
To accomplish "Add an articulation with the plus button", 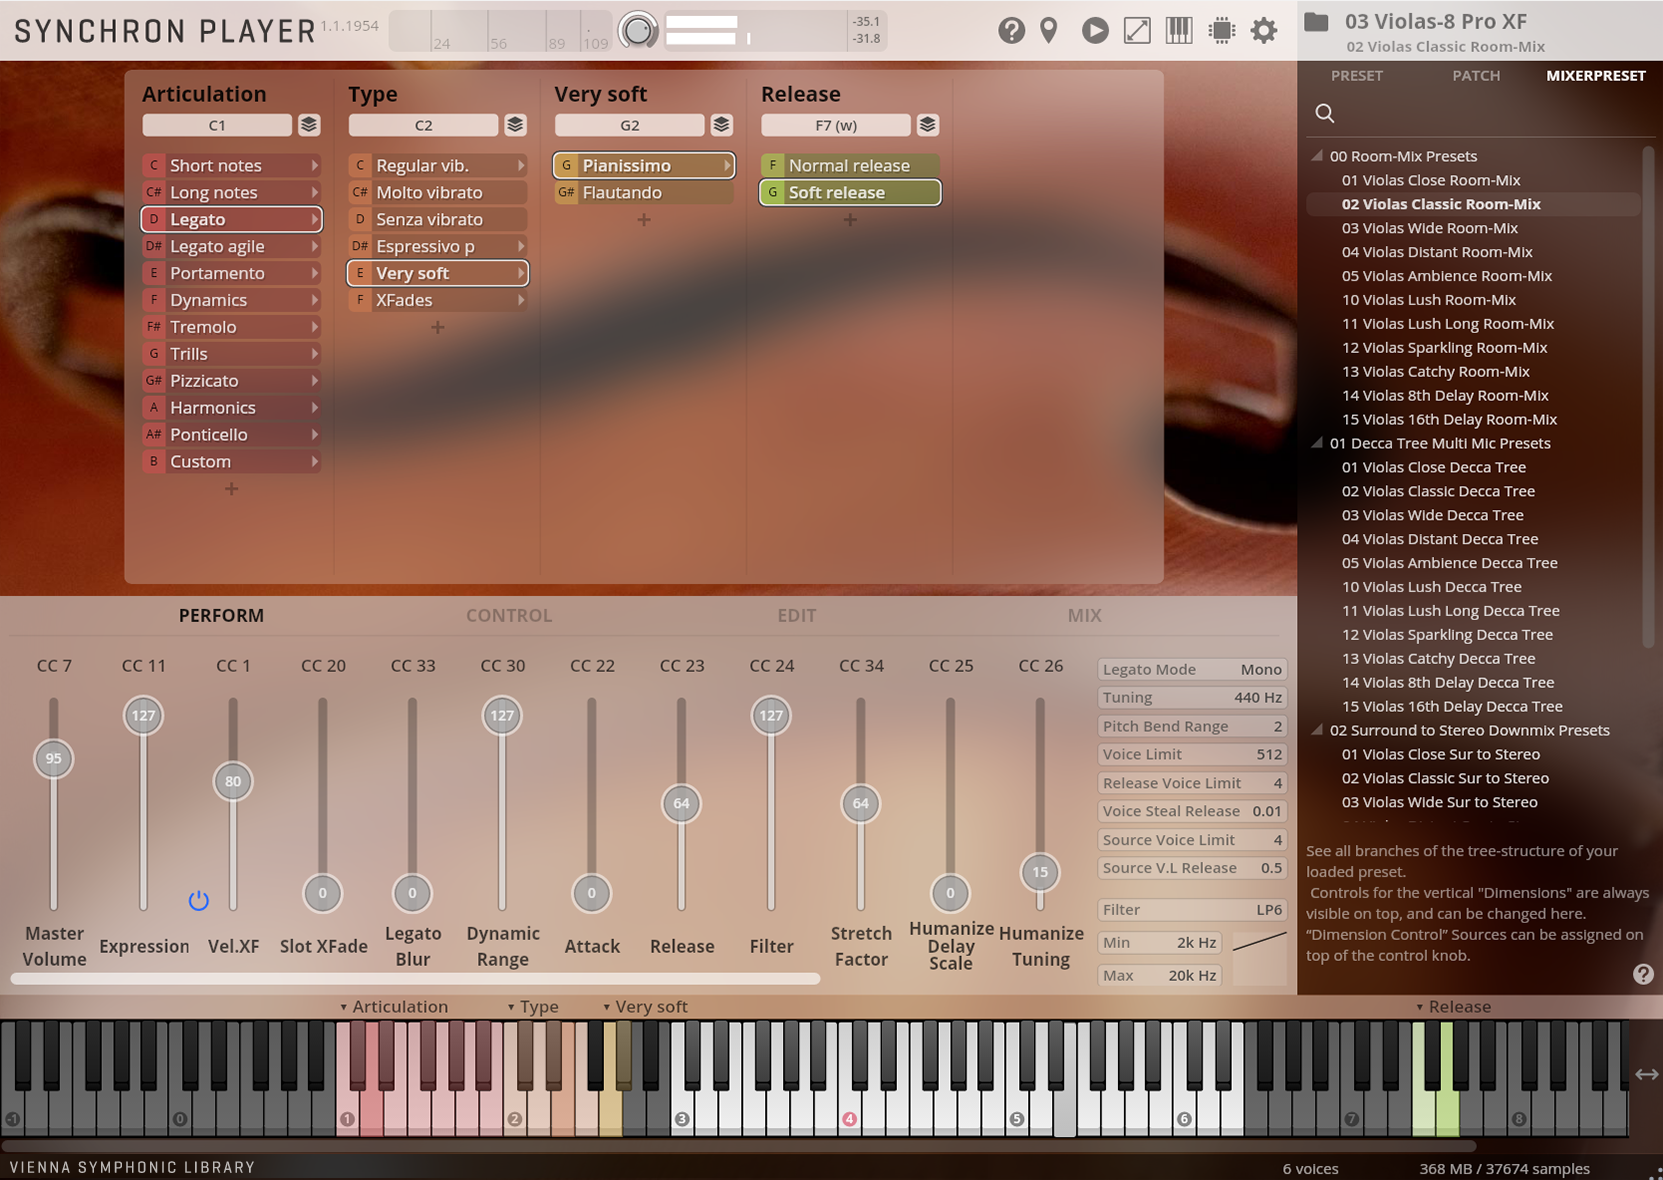I will point(230,489).
